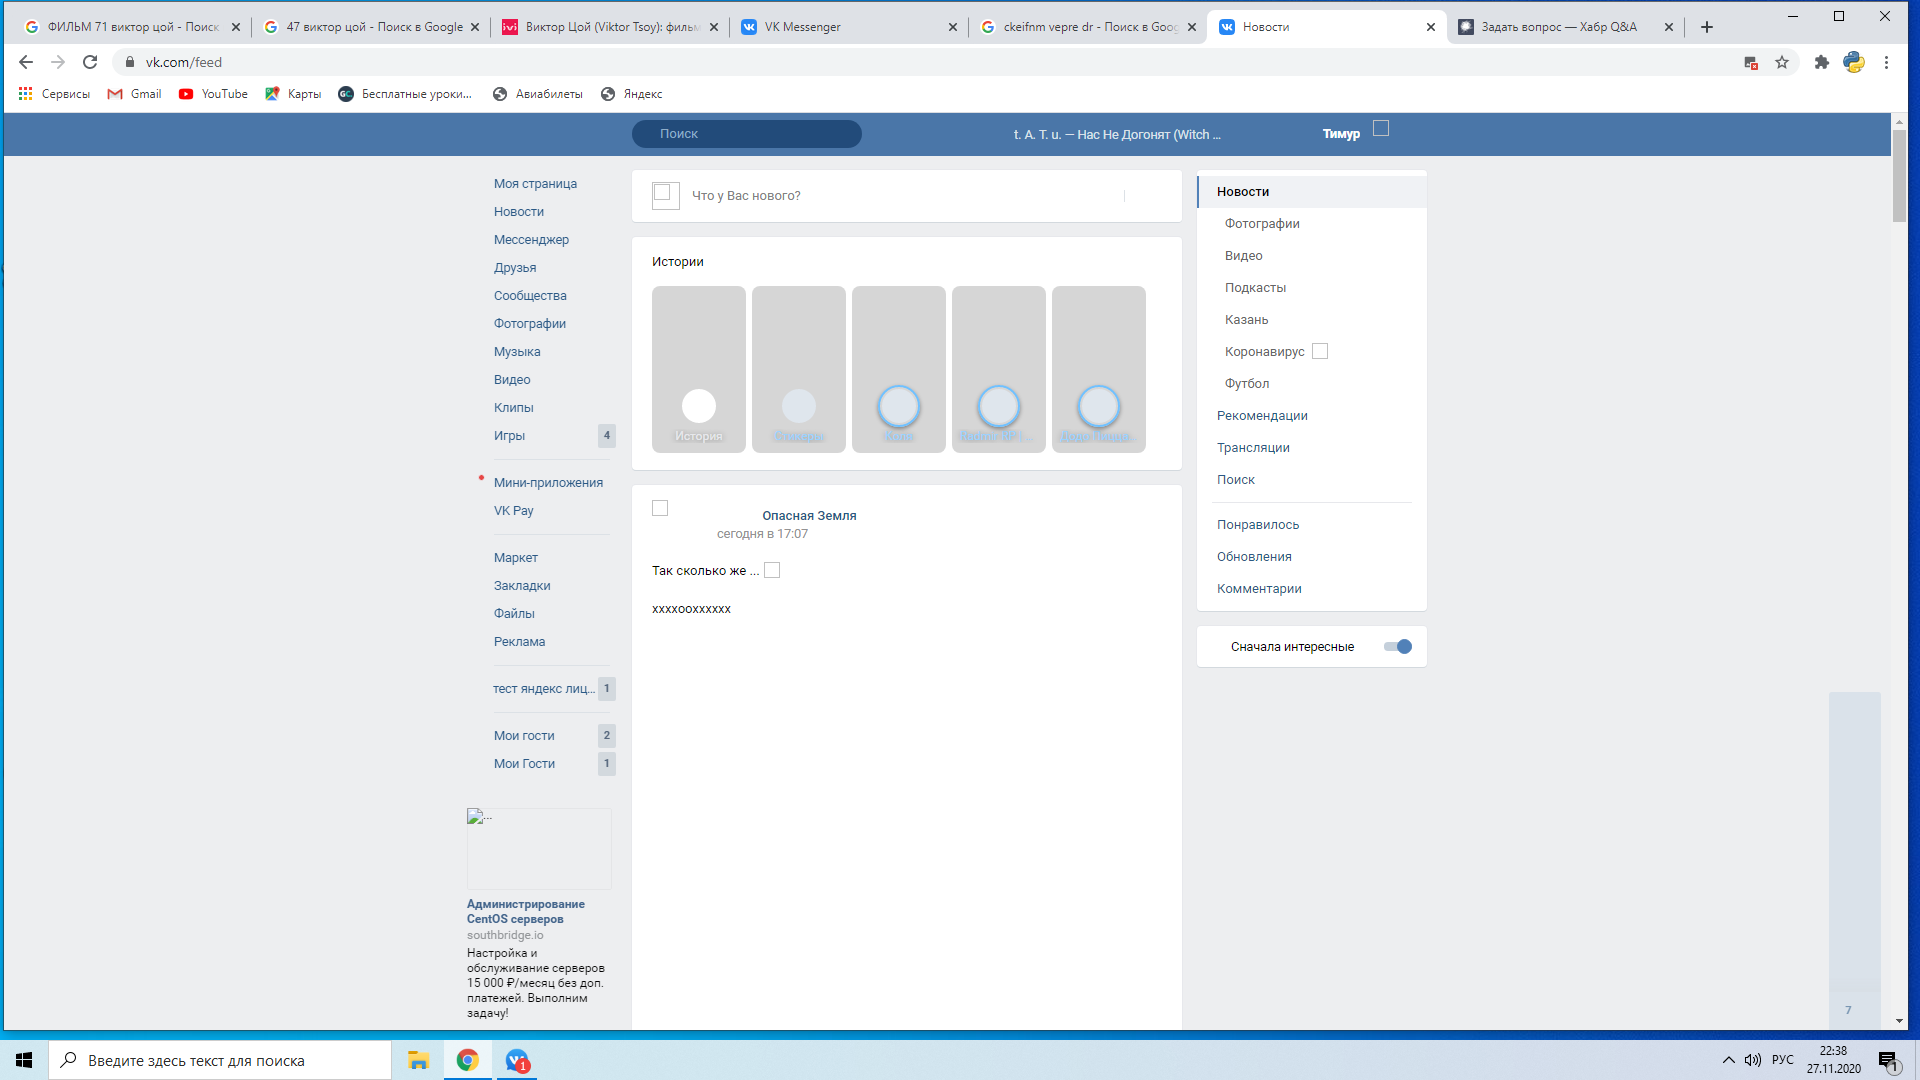The height and width of the screenshot is (1080, 1920).
Task: Open the YouTube bookmark
Action: tap(213, 94)
